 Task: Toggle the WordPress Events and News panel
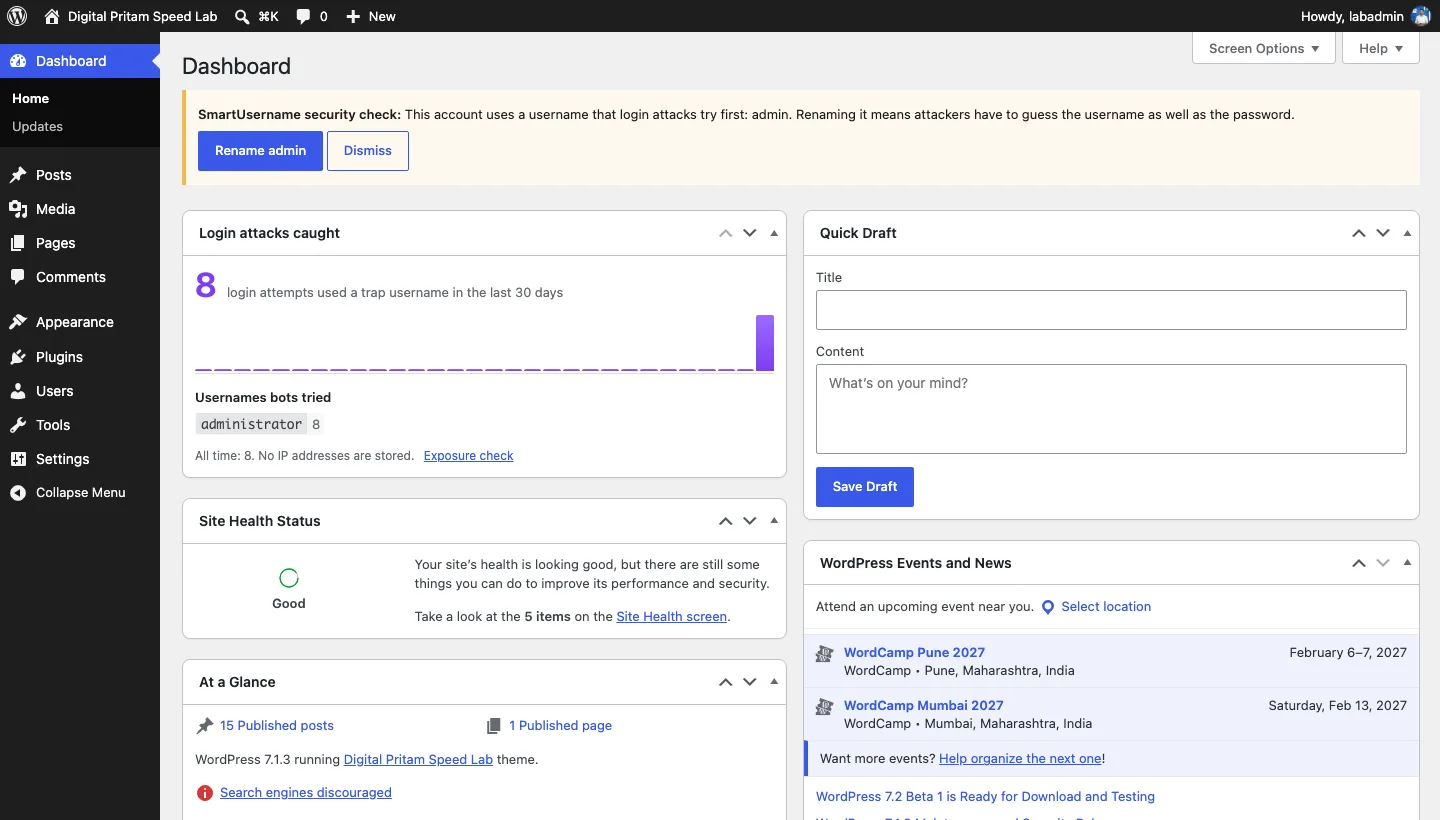tap(1407, 563)
